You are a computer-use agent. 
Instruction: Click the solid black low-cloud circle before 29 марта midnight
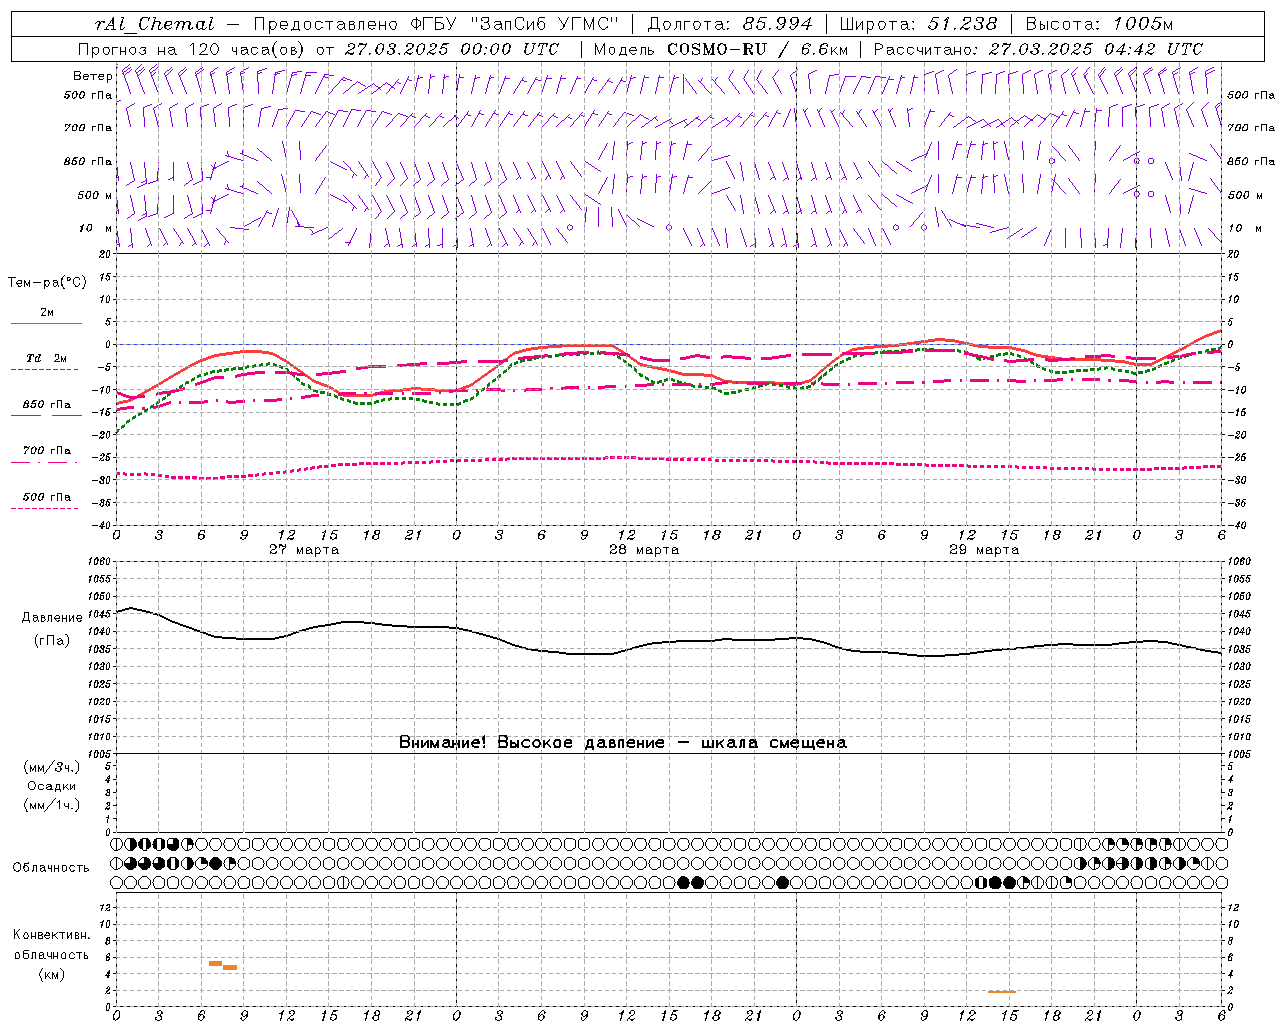pyautogui.click(x=782, y=882)
